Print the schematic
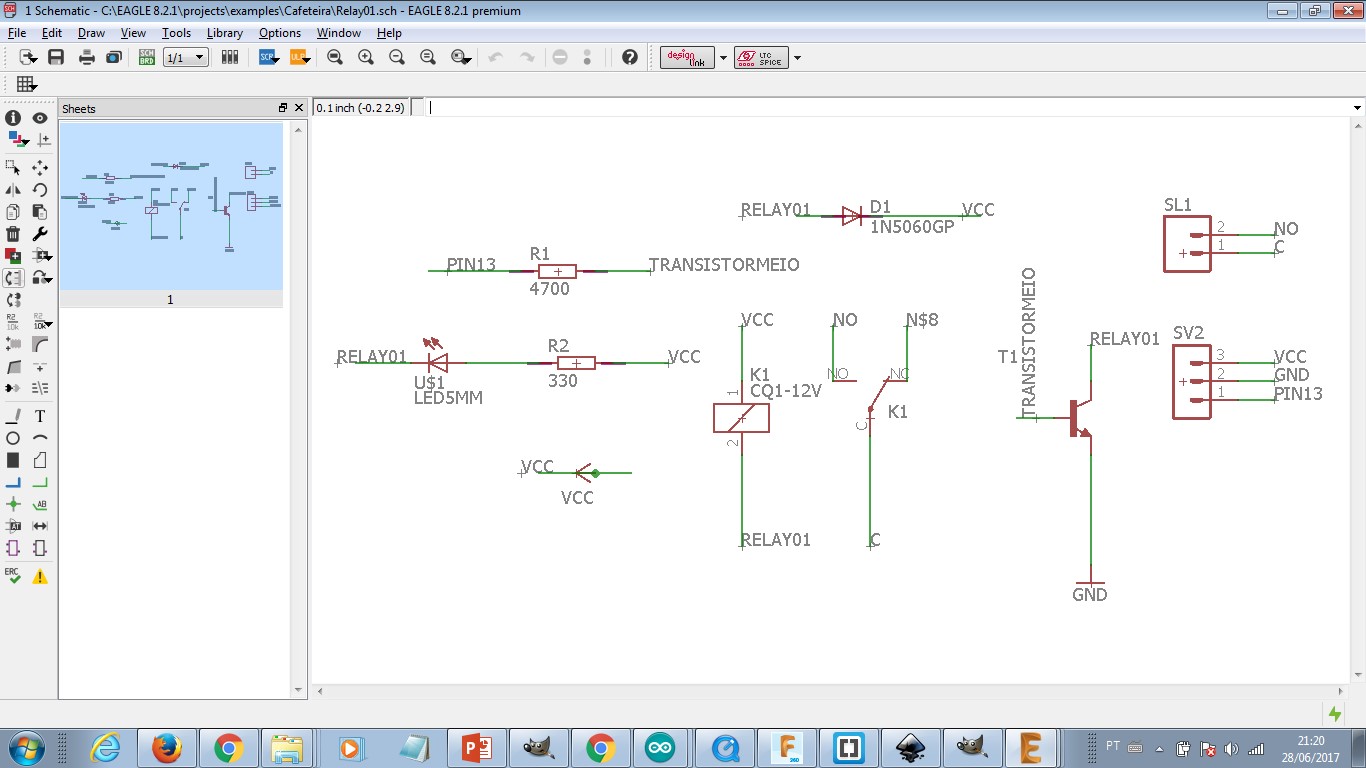Screen dimensions: 1366x768 pos(87,57)
